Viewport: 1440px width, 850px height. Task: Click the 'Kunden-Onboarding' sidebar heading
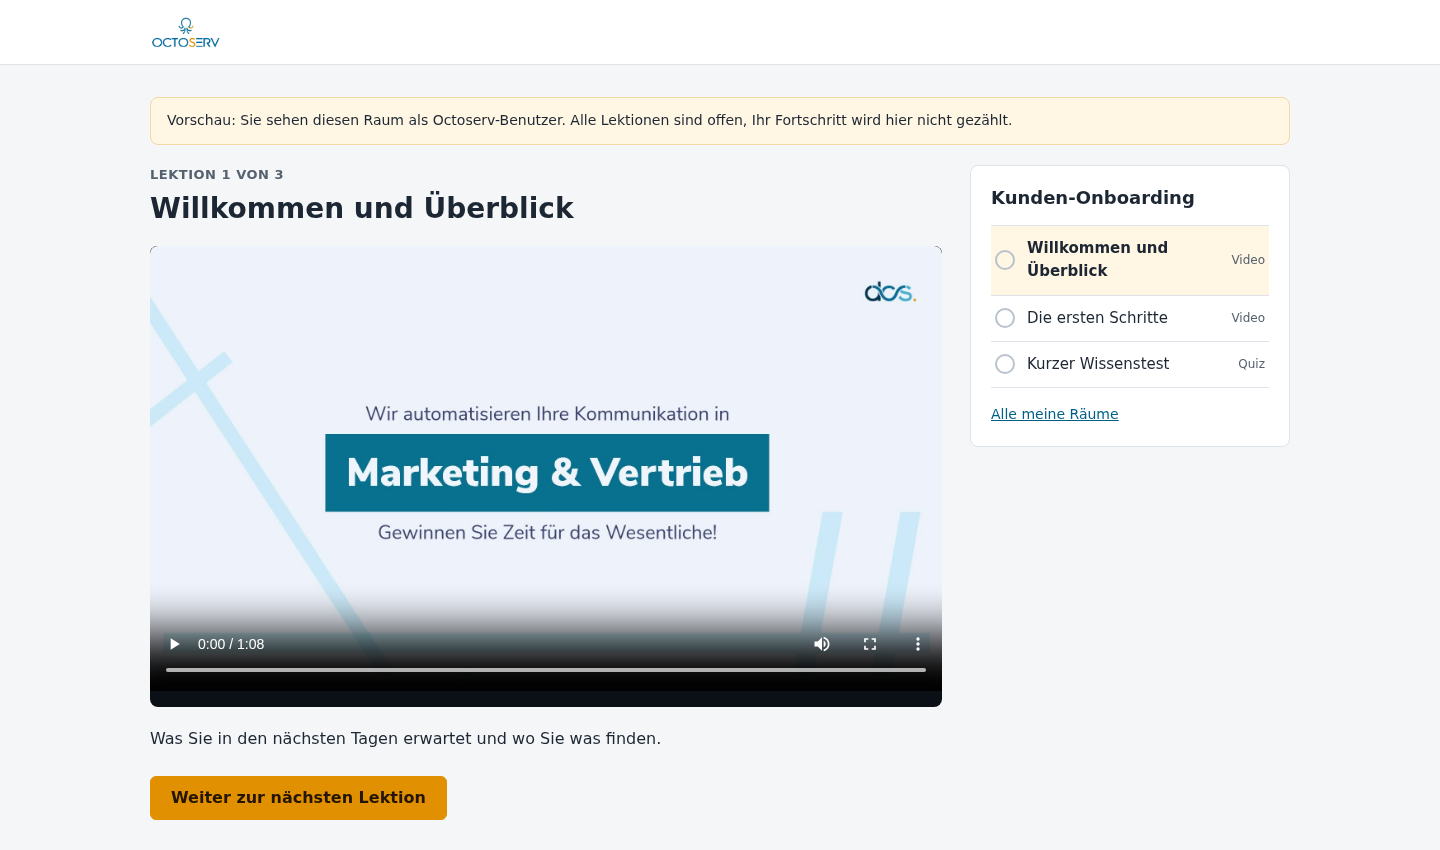pyautogui.click(x=1093, y=198)
